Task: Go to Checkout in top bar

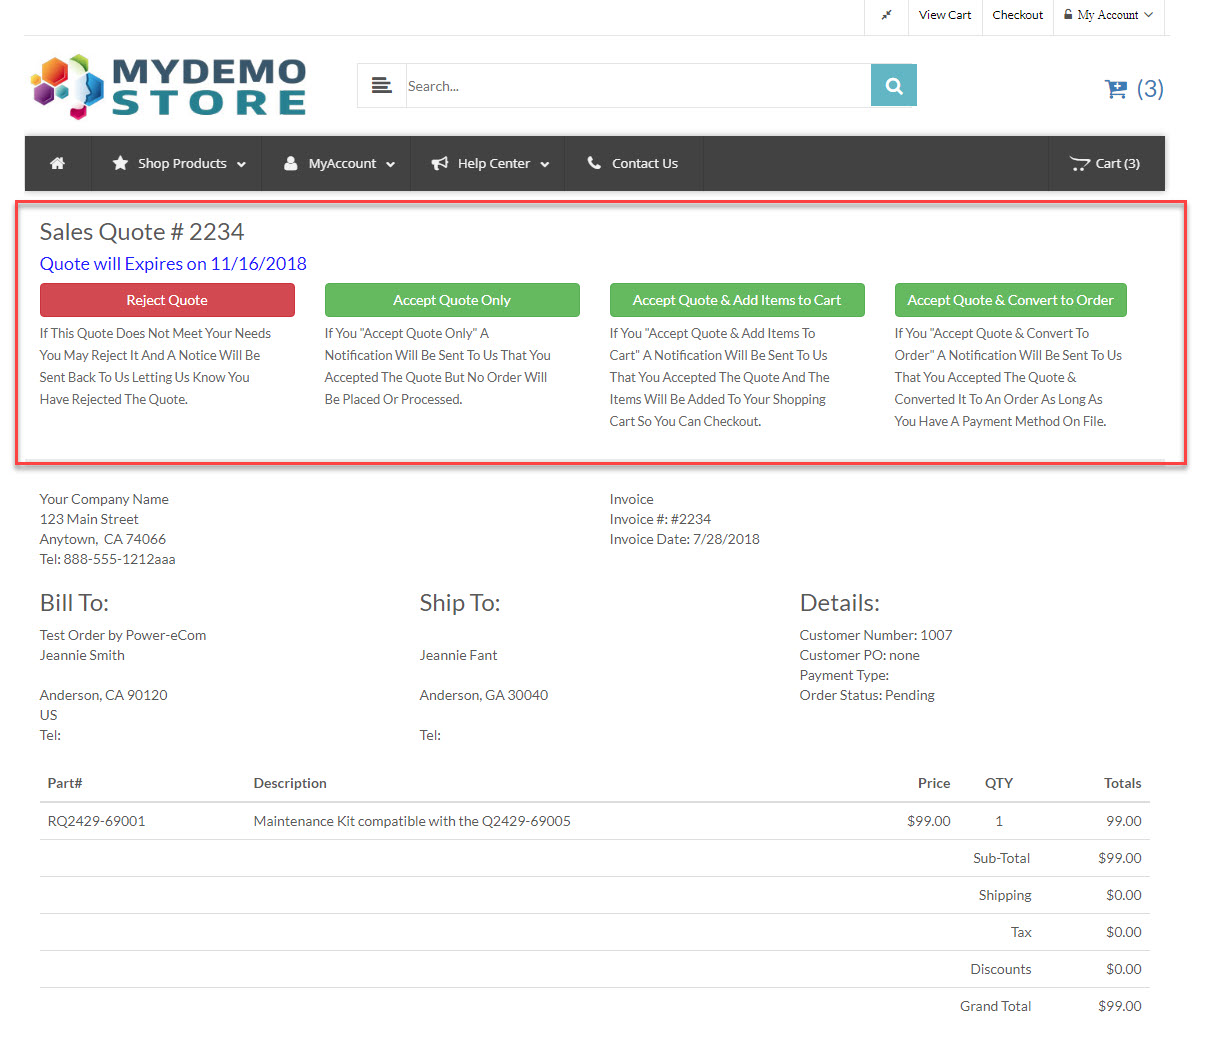Action: (1017, 15)
